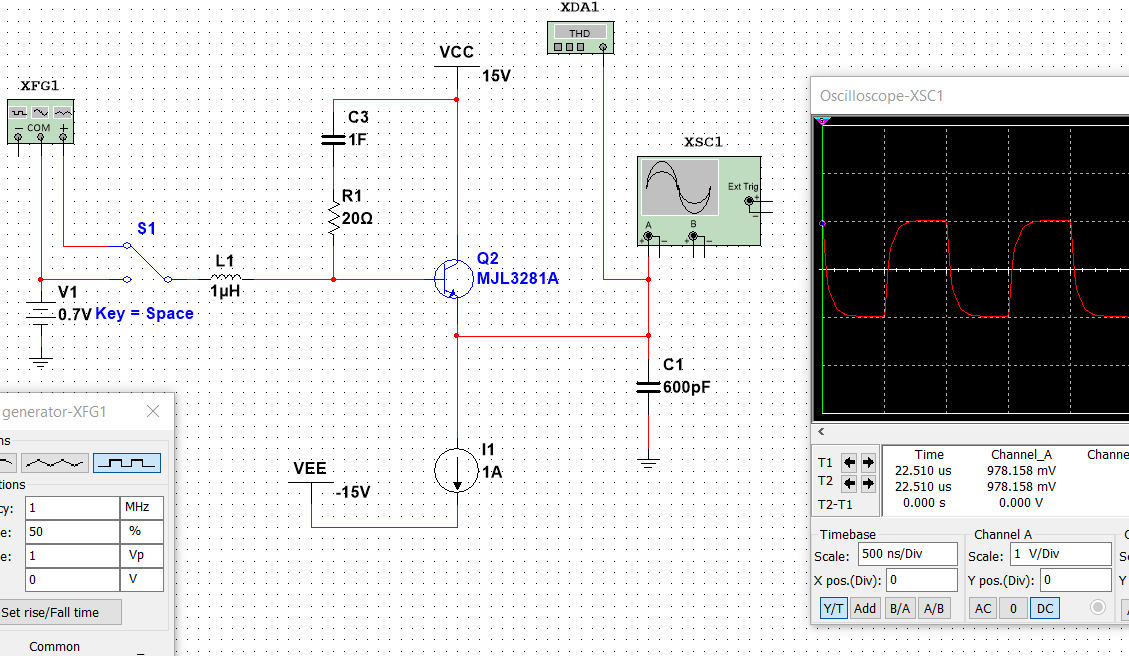Click the 15V label next to VCC
This screenshot has width=1129, height=656.
coord(496,76)
